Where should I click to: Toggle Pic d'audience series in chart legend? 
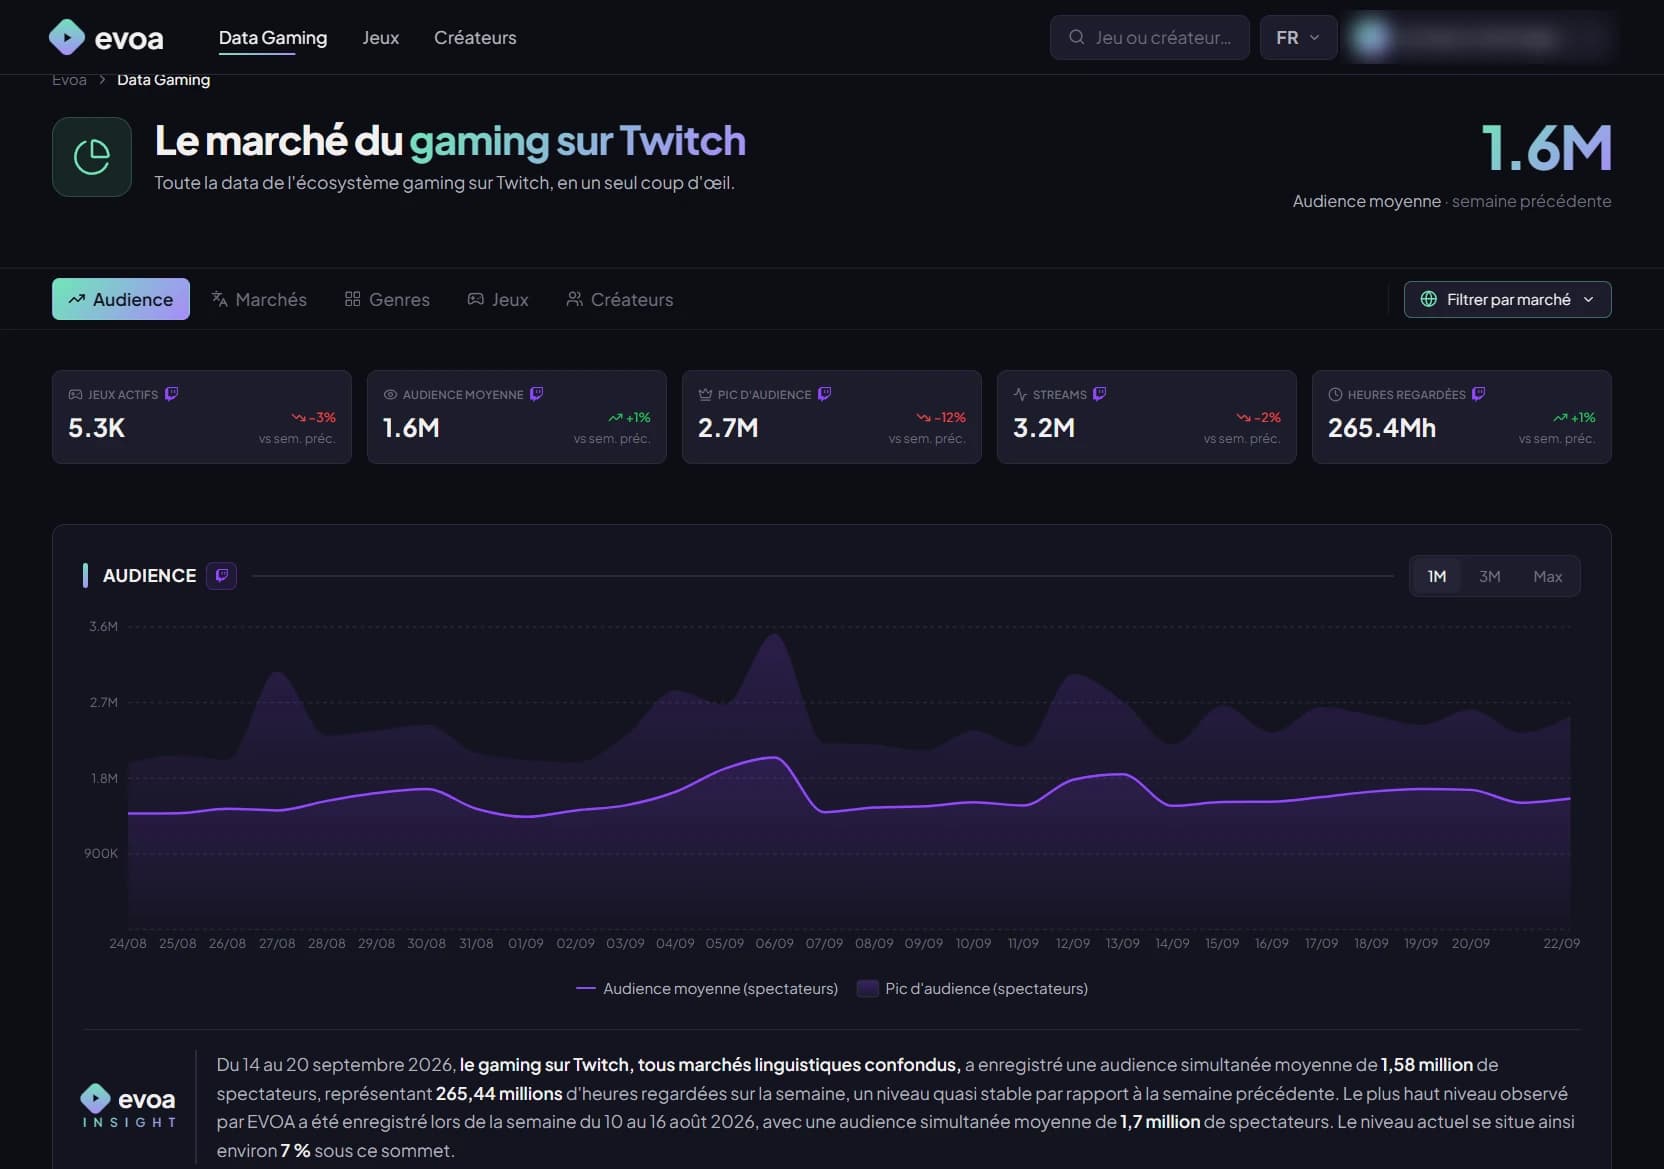[x=973, y=988]
